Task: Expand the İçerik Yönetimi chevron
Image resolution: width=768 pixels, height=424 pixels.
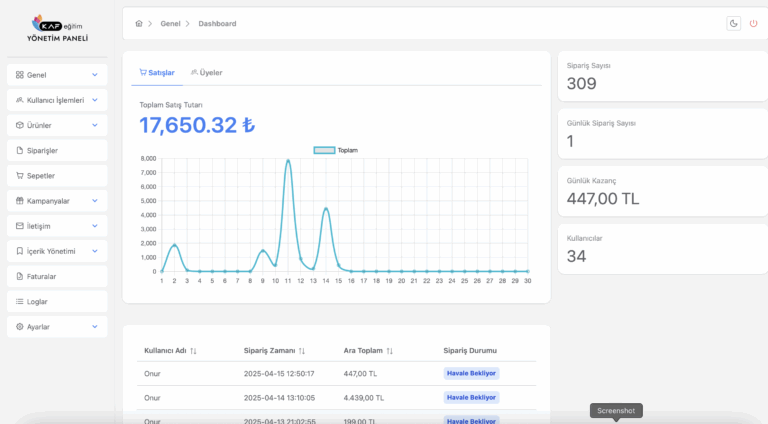Action: (x=95, y=251)
